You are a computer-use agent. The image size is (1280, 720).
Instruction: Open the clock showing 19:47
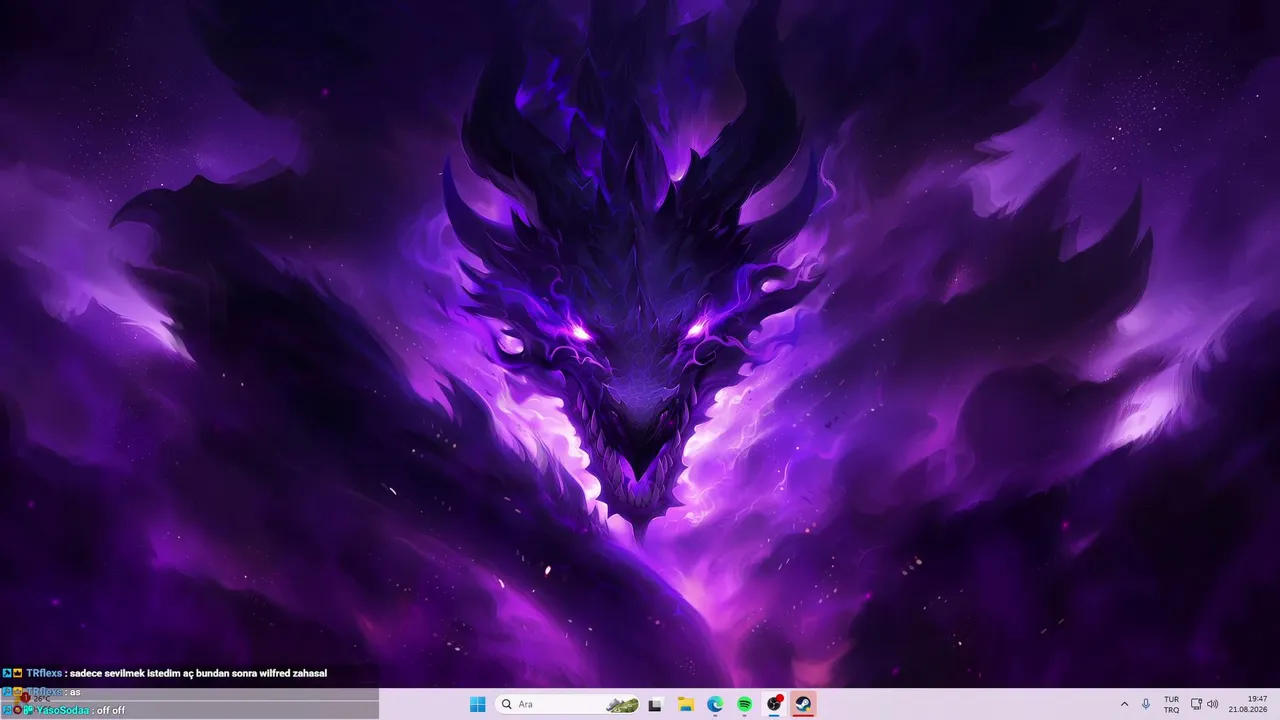(1248, 704)
